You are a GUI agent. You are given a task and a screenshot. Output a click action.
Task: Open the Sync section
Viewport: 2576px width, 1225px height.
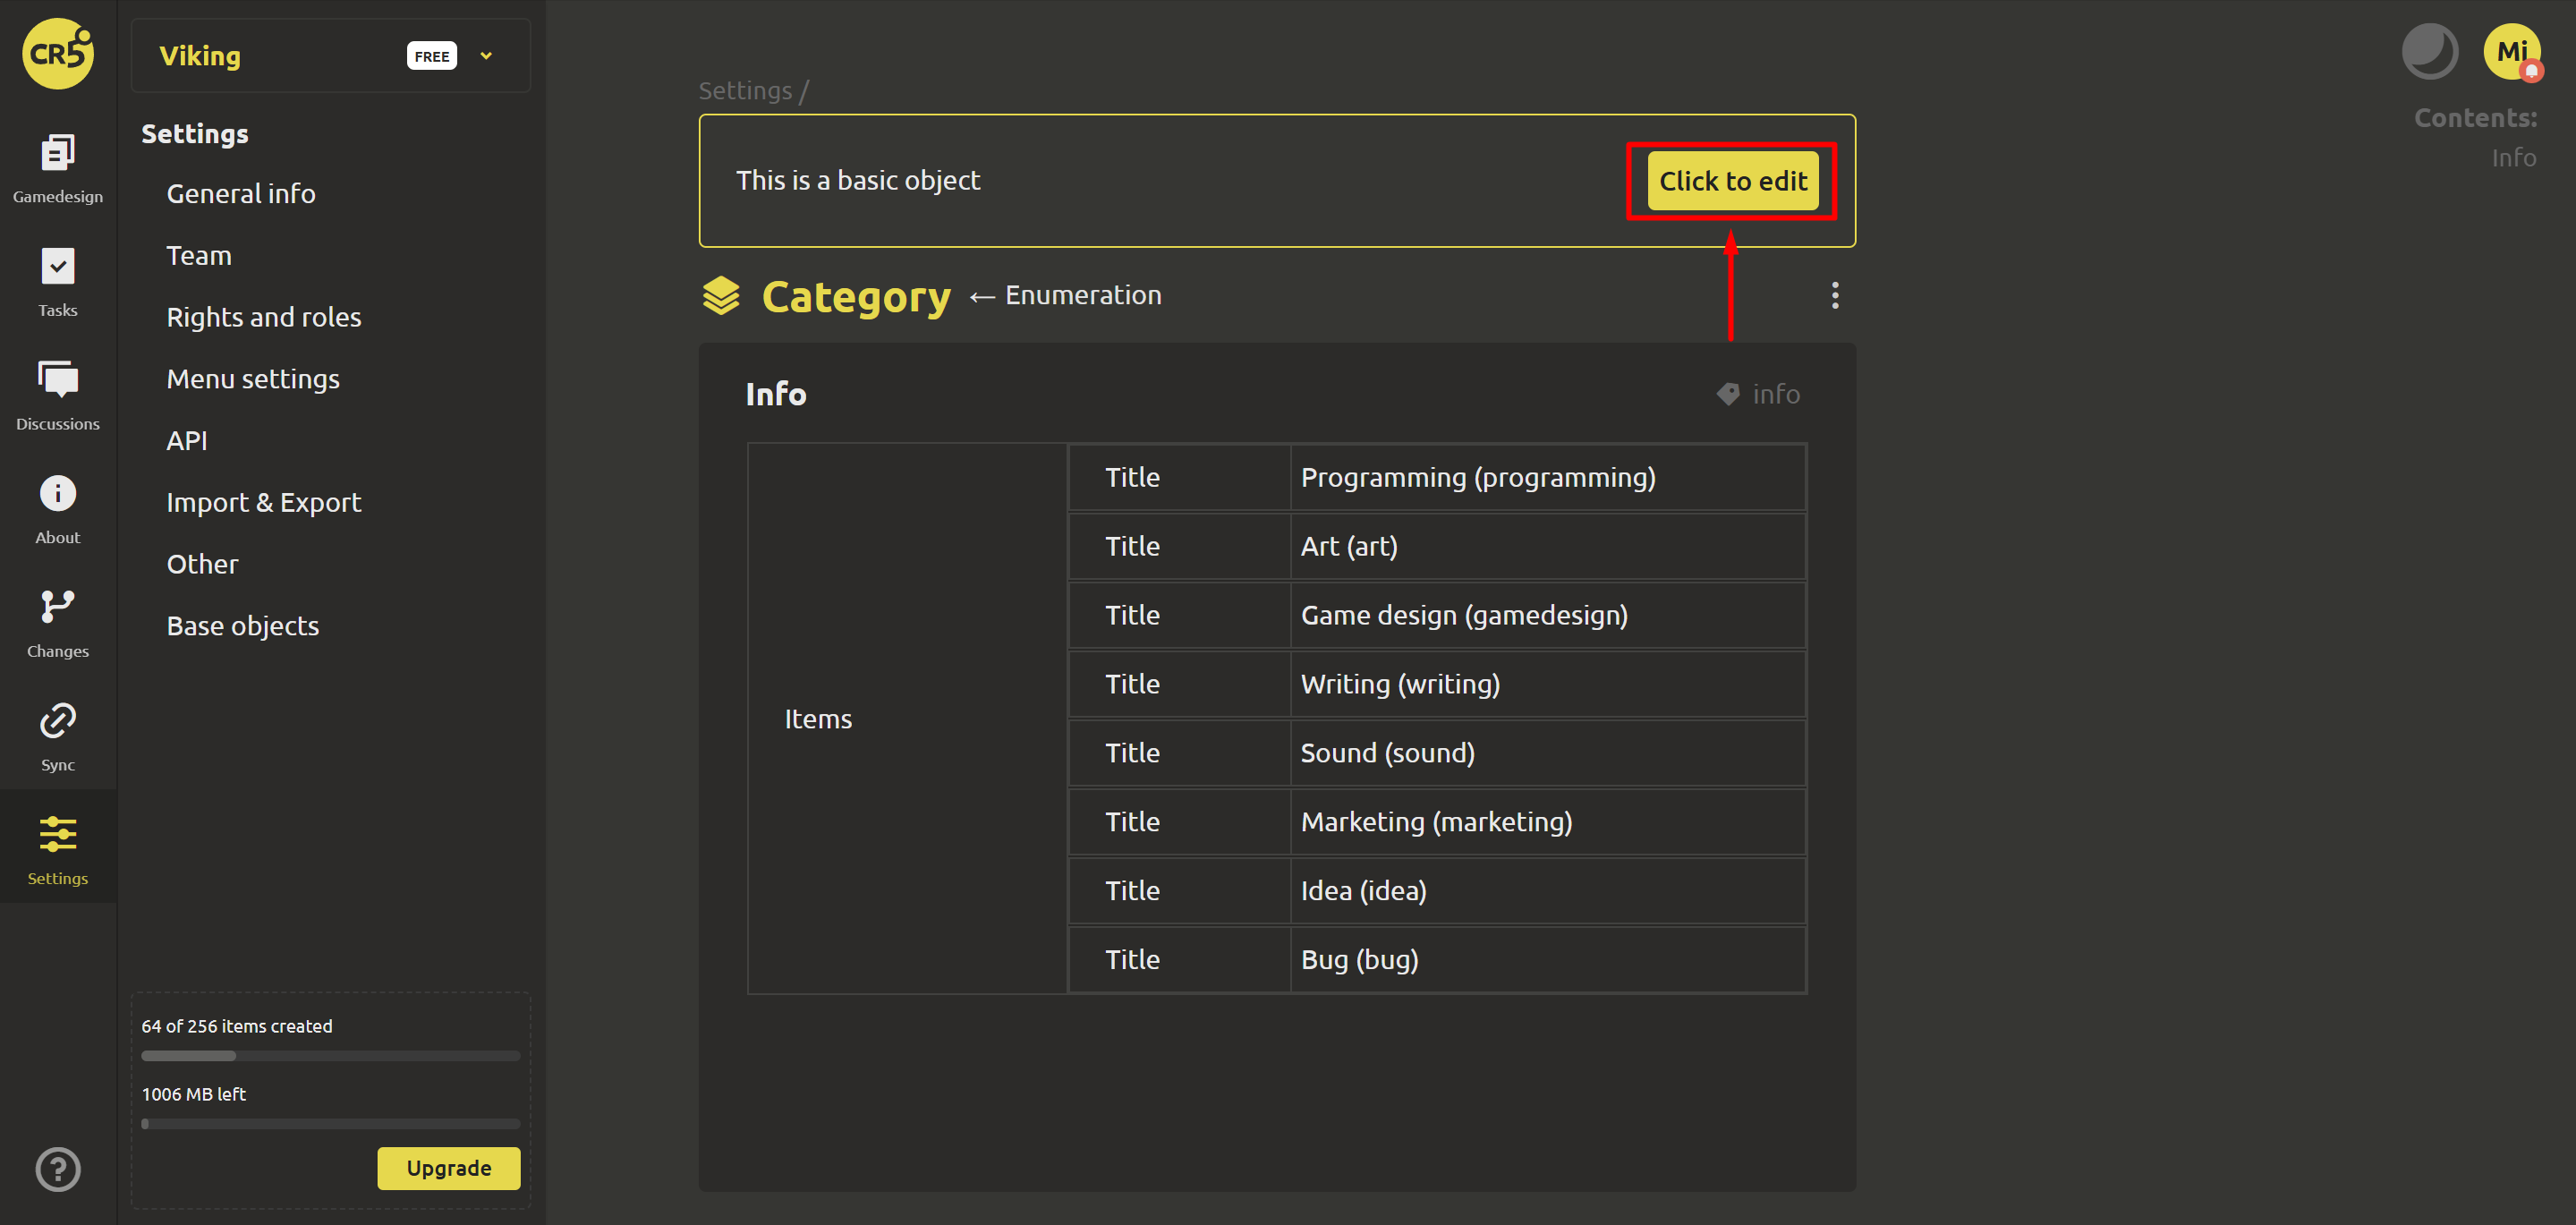(x=58, y=737)
